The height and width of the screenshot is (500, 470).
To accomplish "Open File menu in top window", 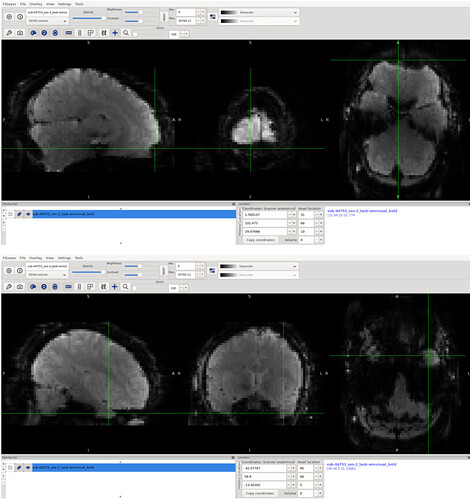I will (23, 4).
